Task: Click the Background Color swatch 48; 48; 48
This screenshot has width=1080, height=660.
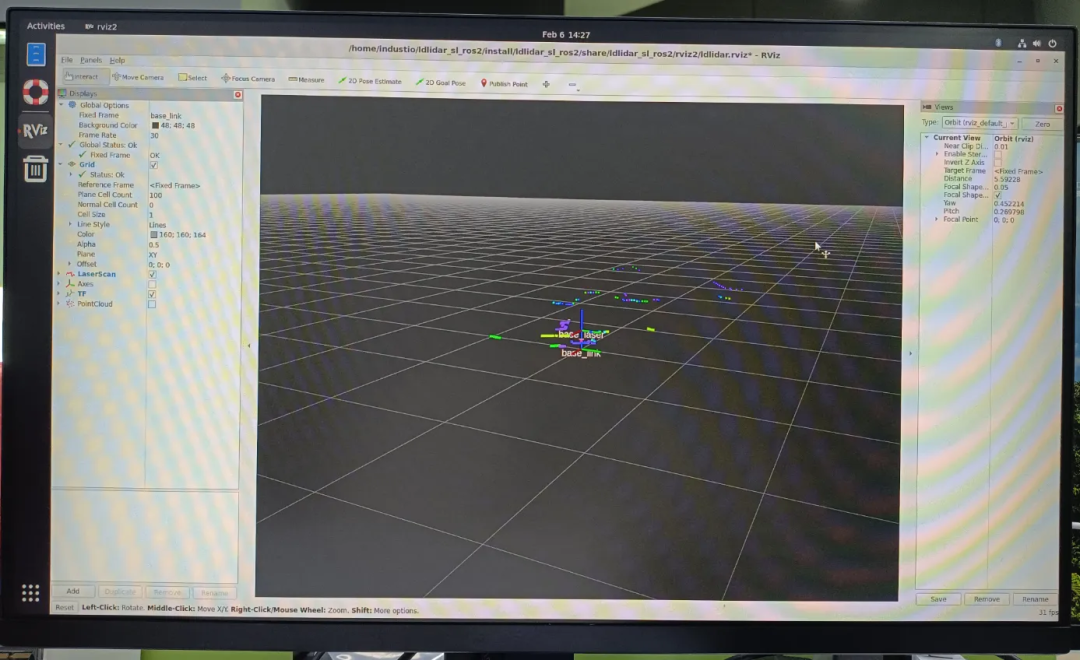Action: (155, 125)
